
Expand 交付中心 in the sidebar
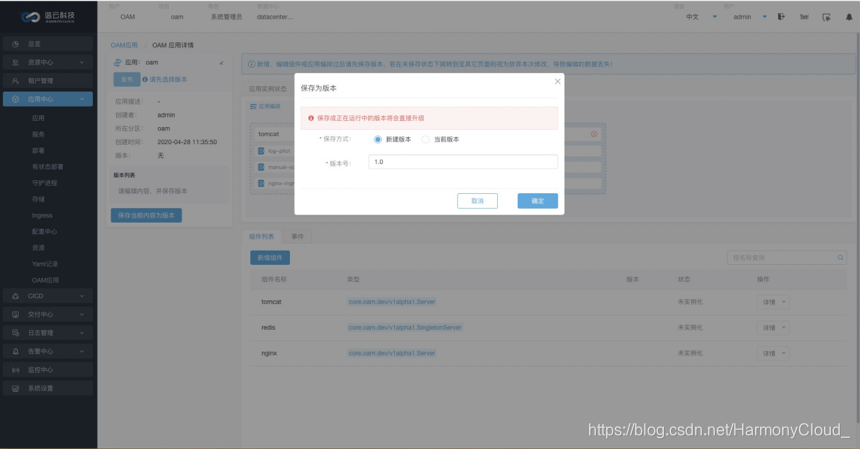(48, 315)
